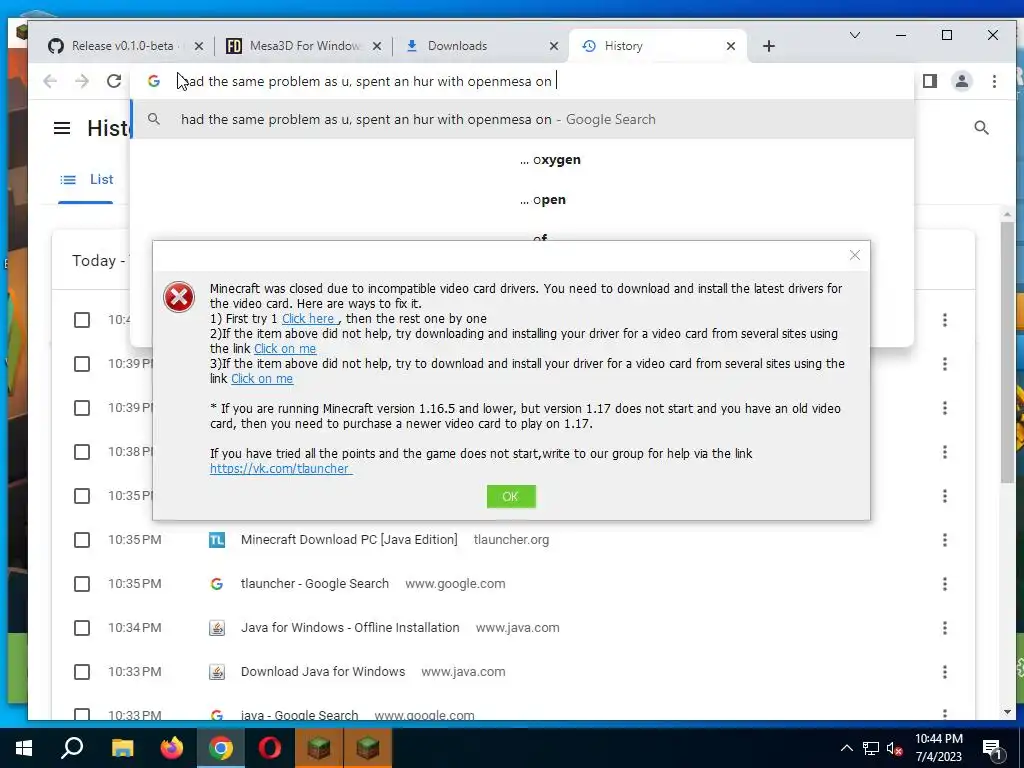Open more actions for Minecraft Download PC entry
The image size is (1024, 768).
[944, 540]
